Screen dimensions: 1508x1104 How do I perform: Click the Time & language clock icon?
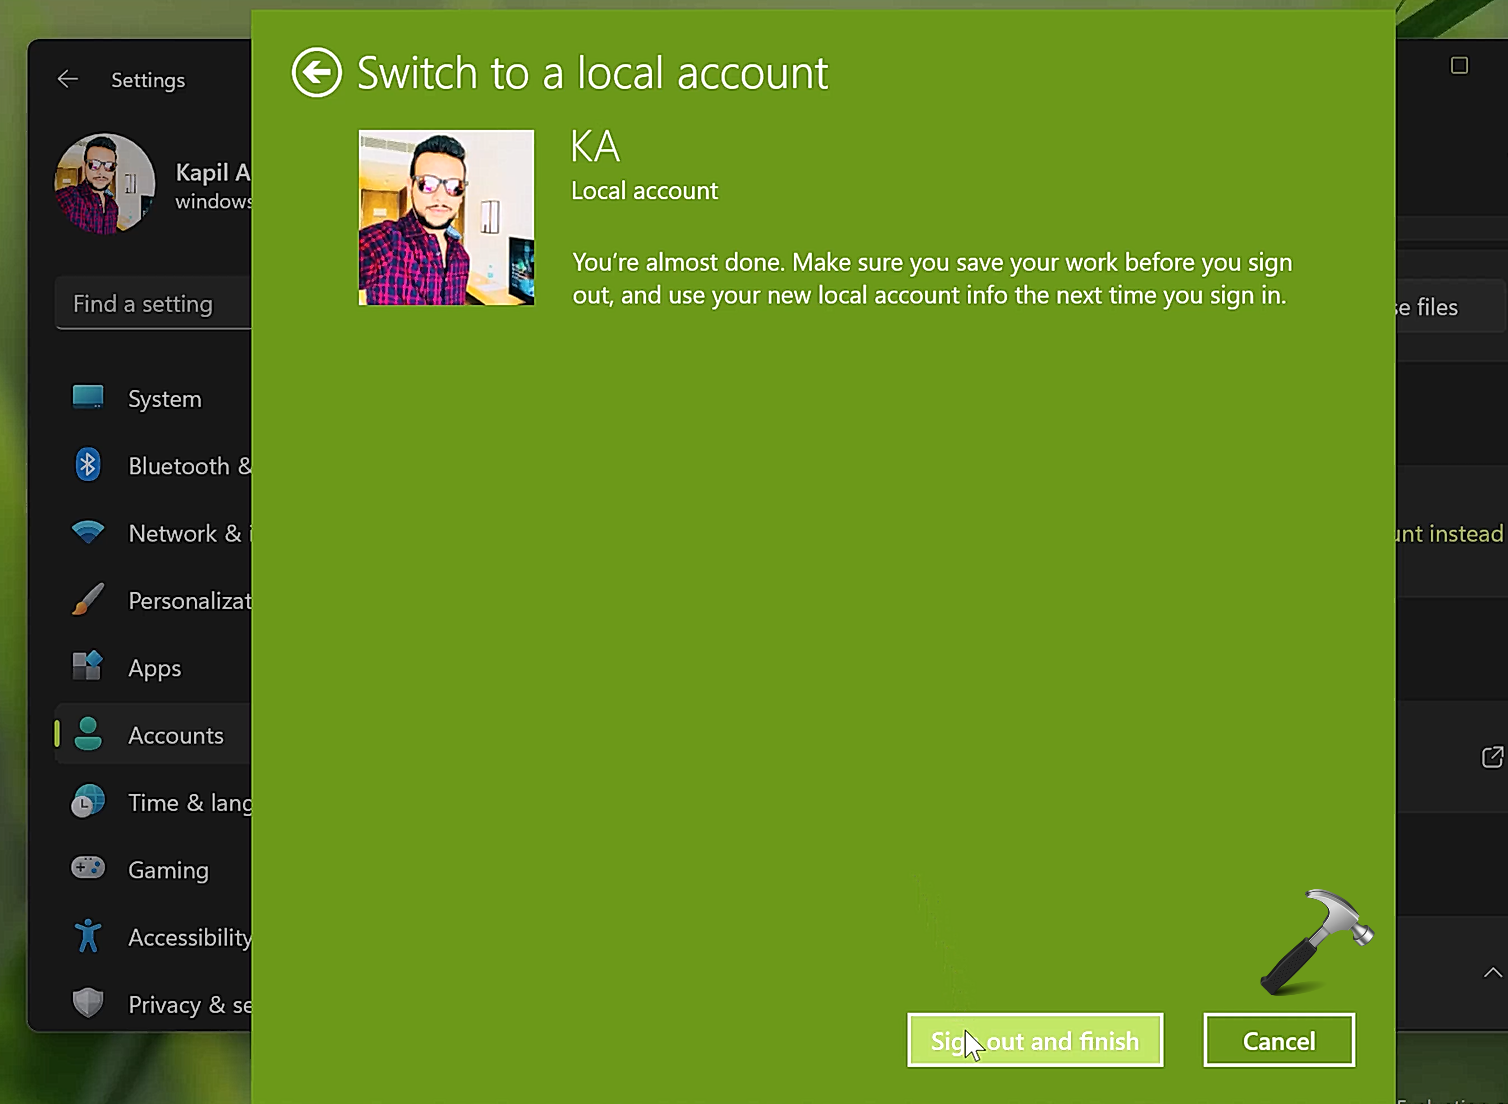tap(88, 802)
